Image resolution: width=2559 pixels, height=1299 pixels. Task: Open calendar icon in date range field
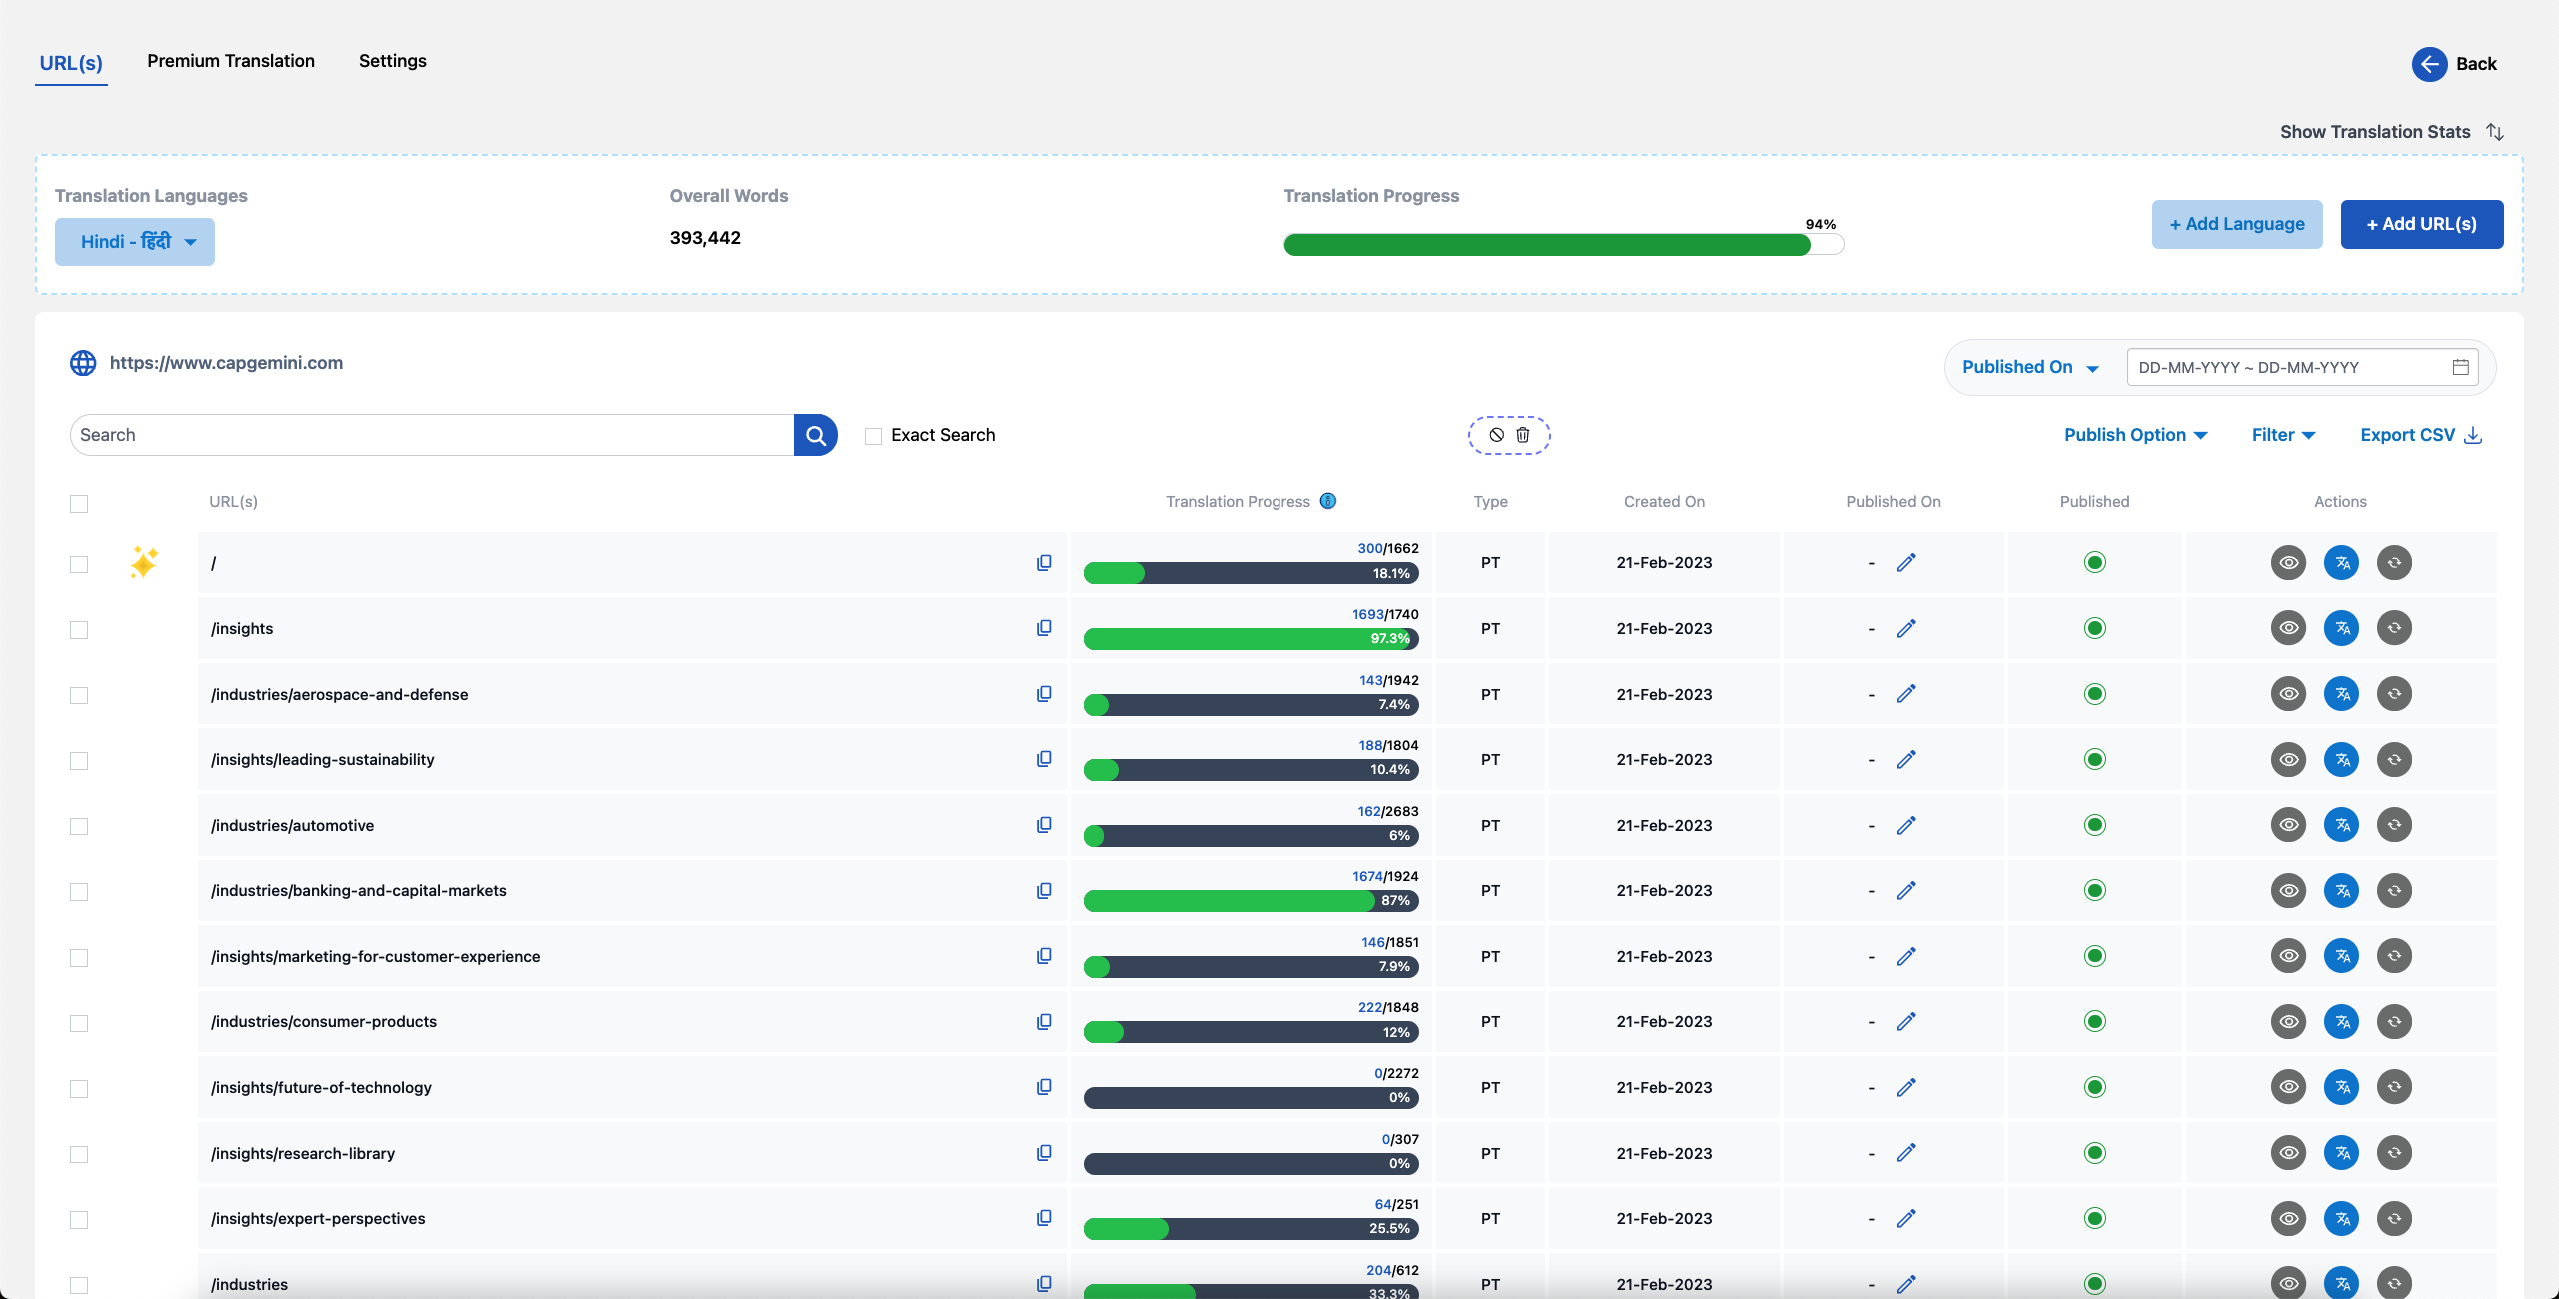click(2461, 367)
